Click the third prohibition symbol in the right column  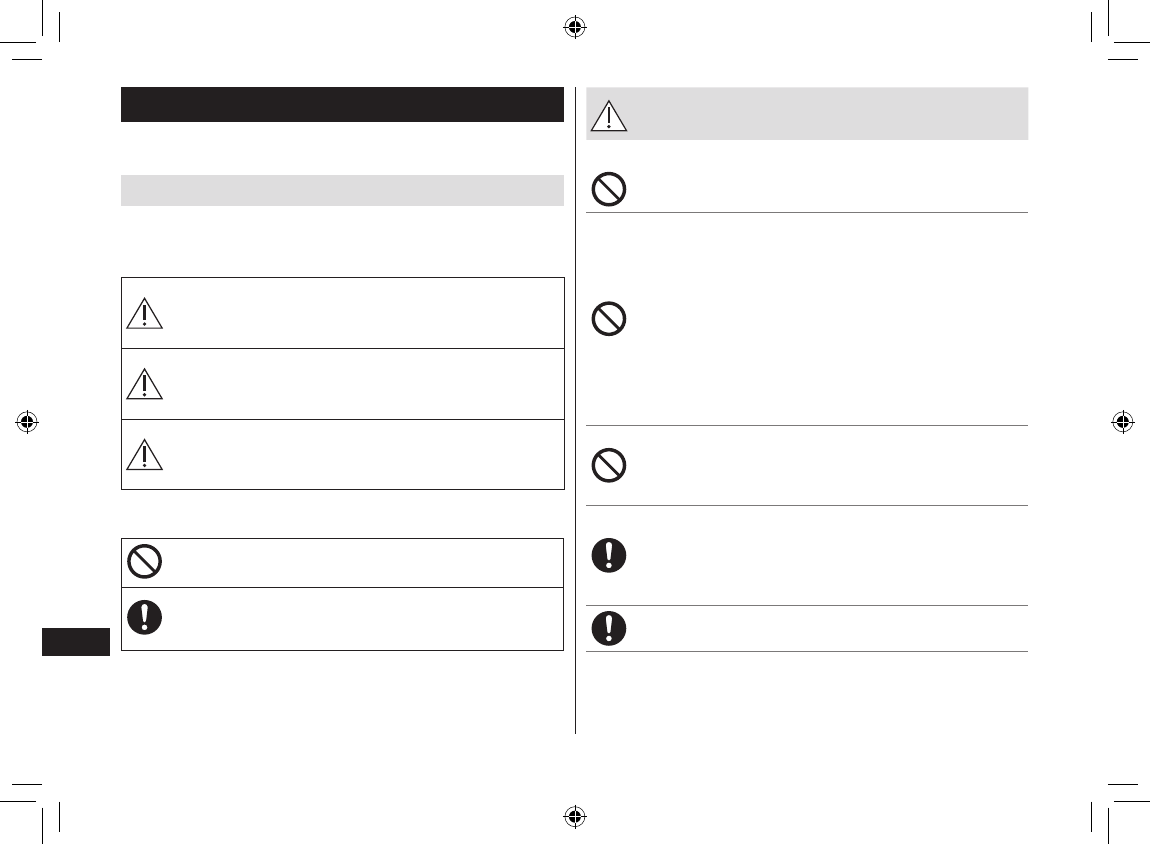point(609,465)
